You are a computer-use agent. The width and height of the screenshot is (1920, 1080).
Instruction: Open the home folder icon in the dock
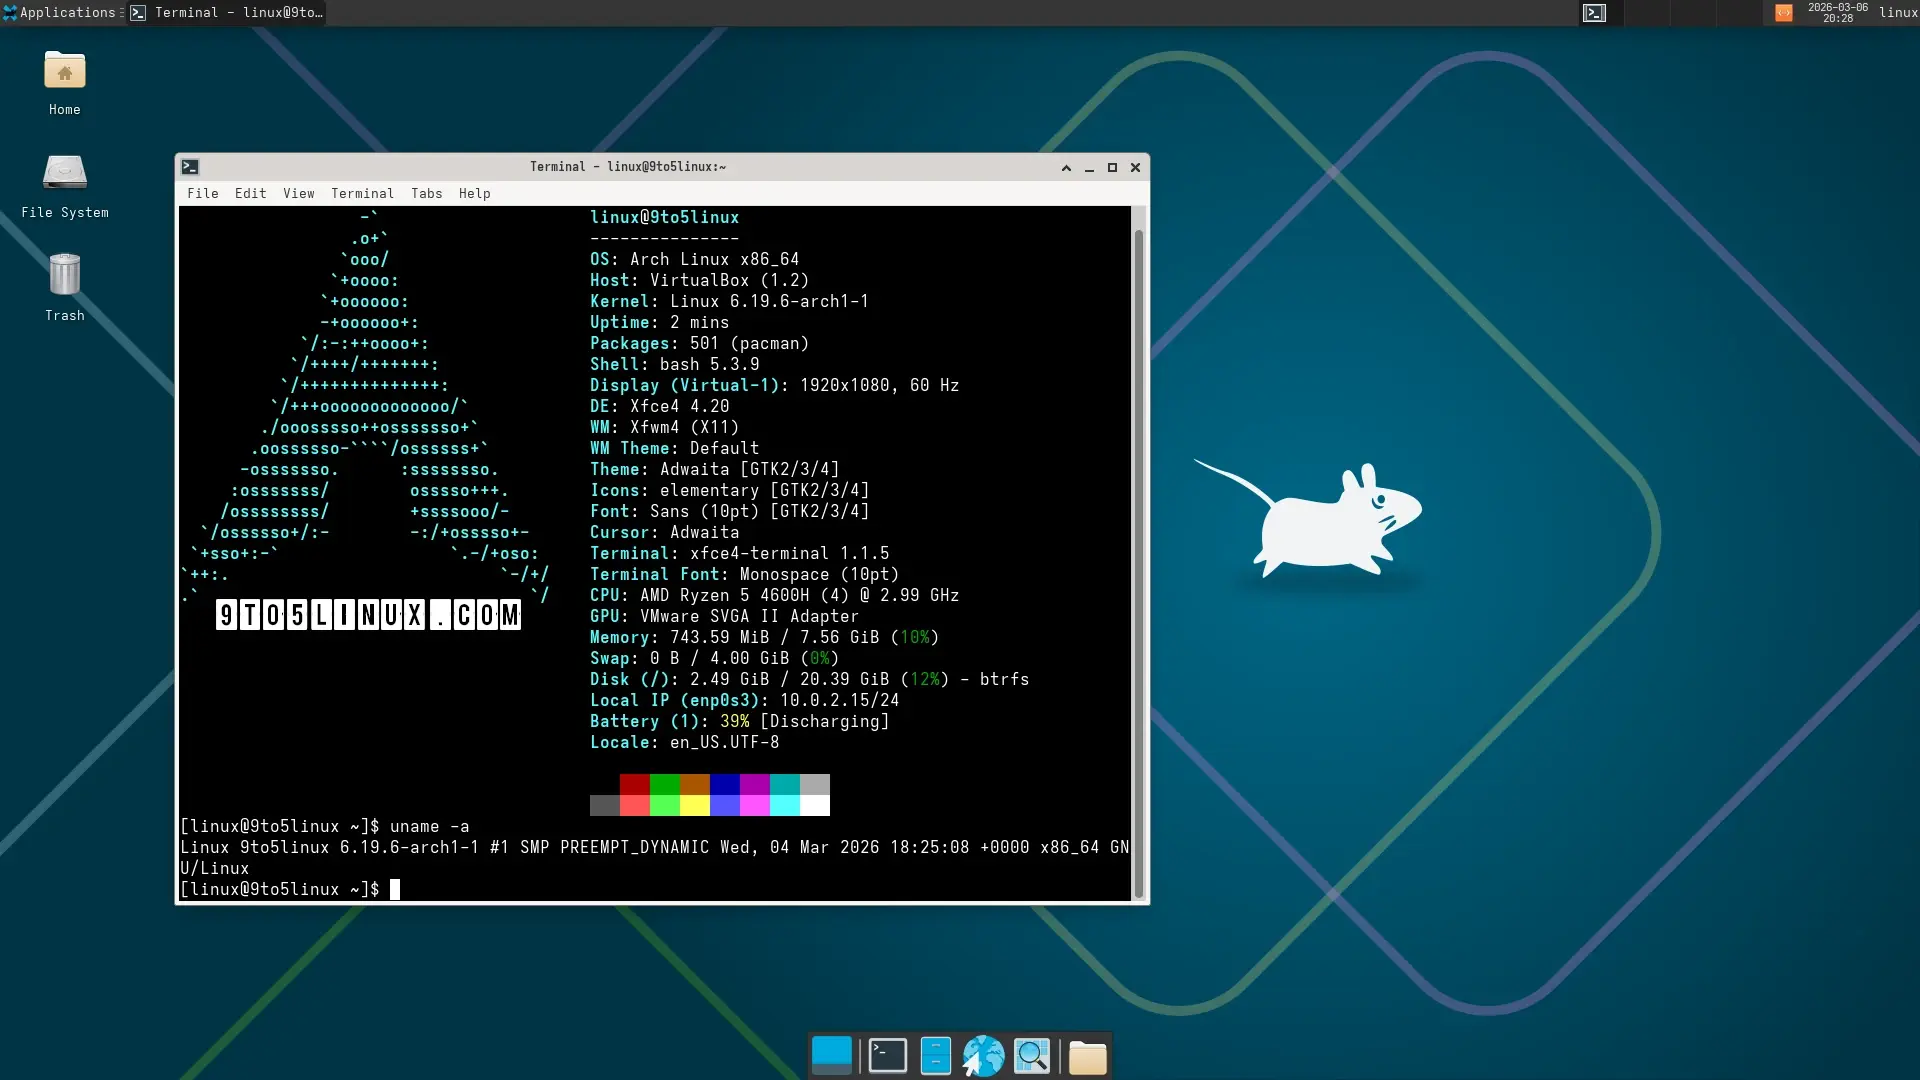1087,1057
